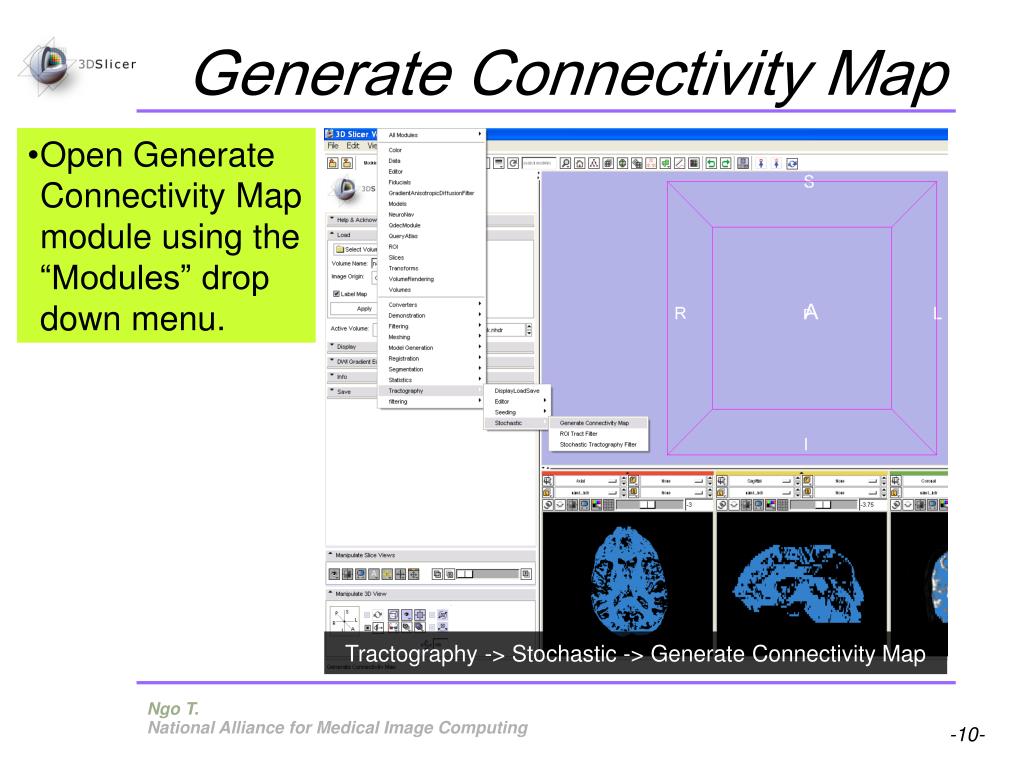Image resolution: width=1024 pixels, height=768 pixels.
Task: Select ROI Tract Filter menu entry
Action: click(598, 434)
